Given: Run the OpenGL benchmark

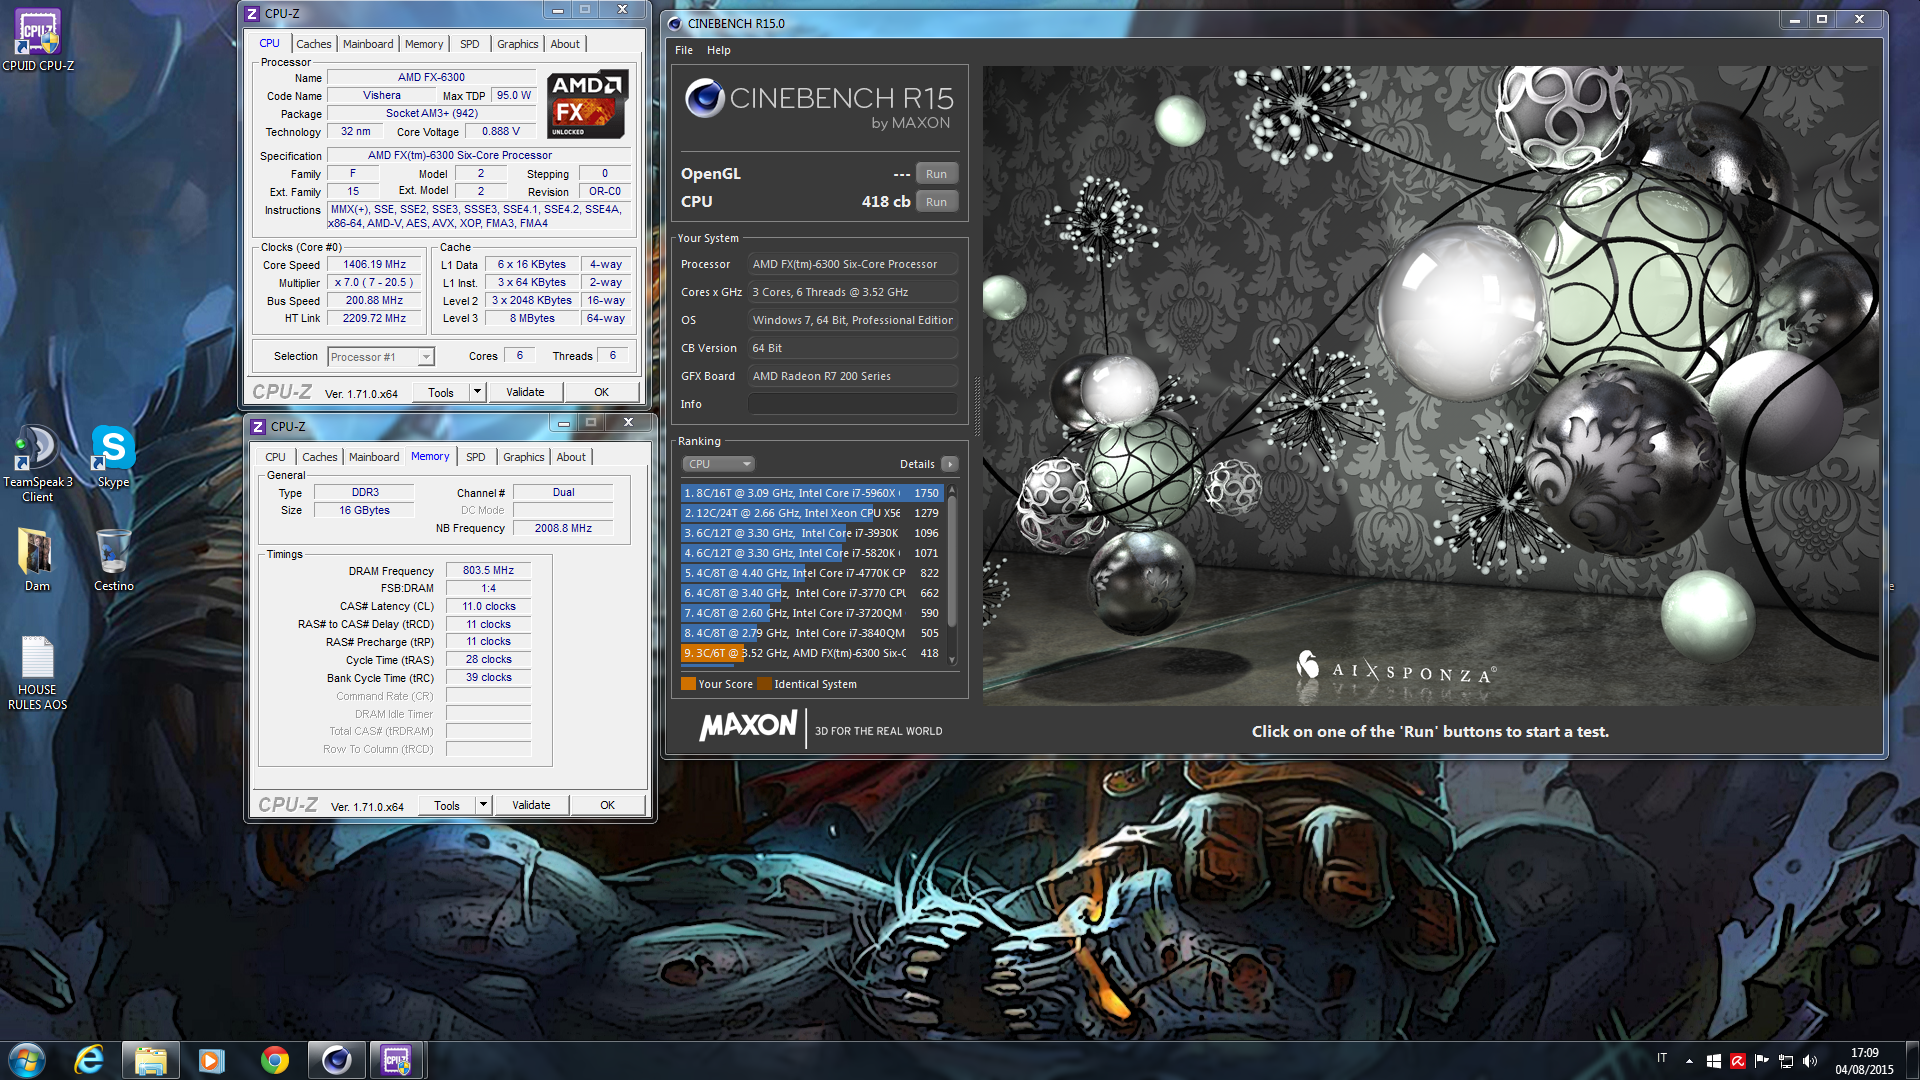Looking at the screenshot, I should tap(936, 174).
